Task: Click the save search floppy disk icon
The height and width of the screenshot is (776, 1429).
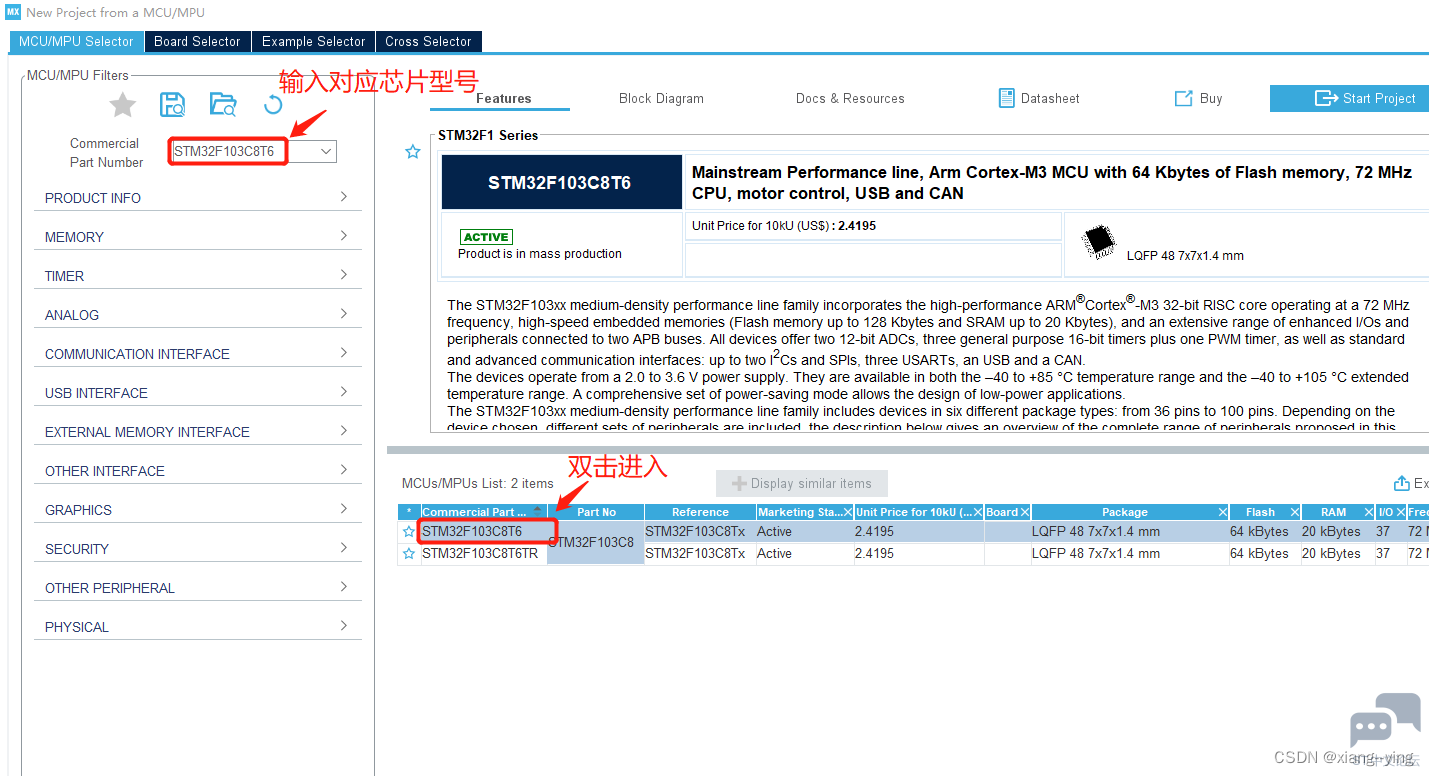Action: (x=173, y=104)
